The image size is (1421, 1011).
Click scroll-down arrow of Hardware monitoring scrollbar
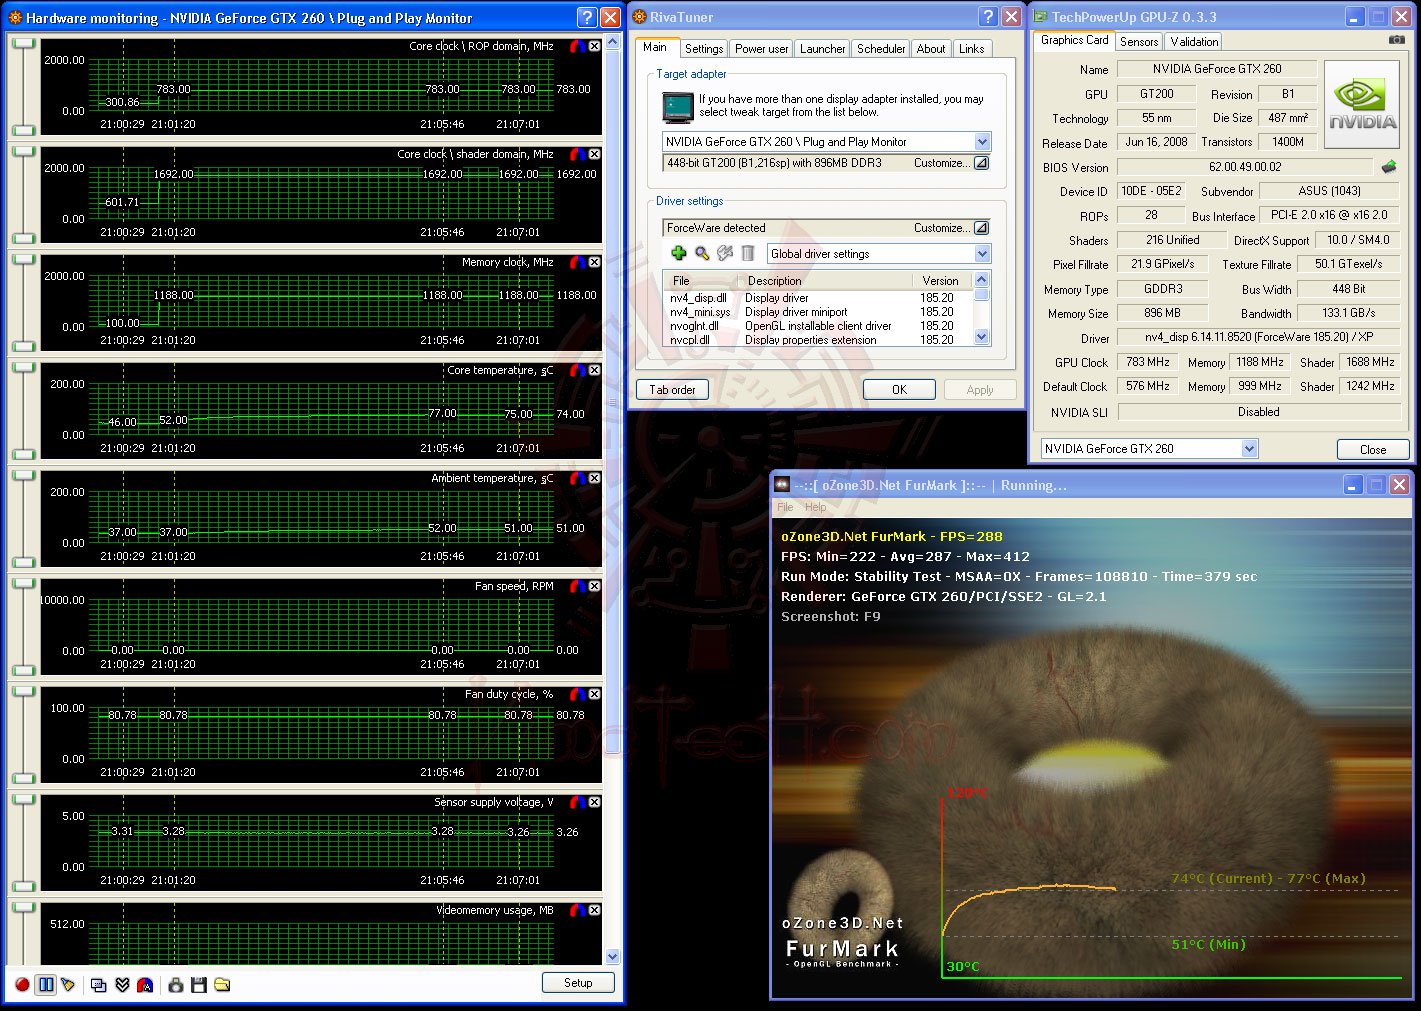pos(613,957)
